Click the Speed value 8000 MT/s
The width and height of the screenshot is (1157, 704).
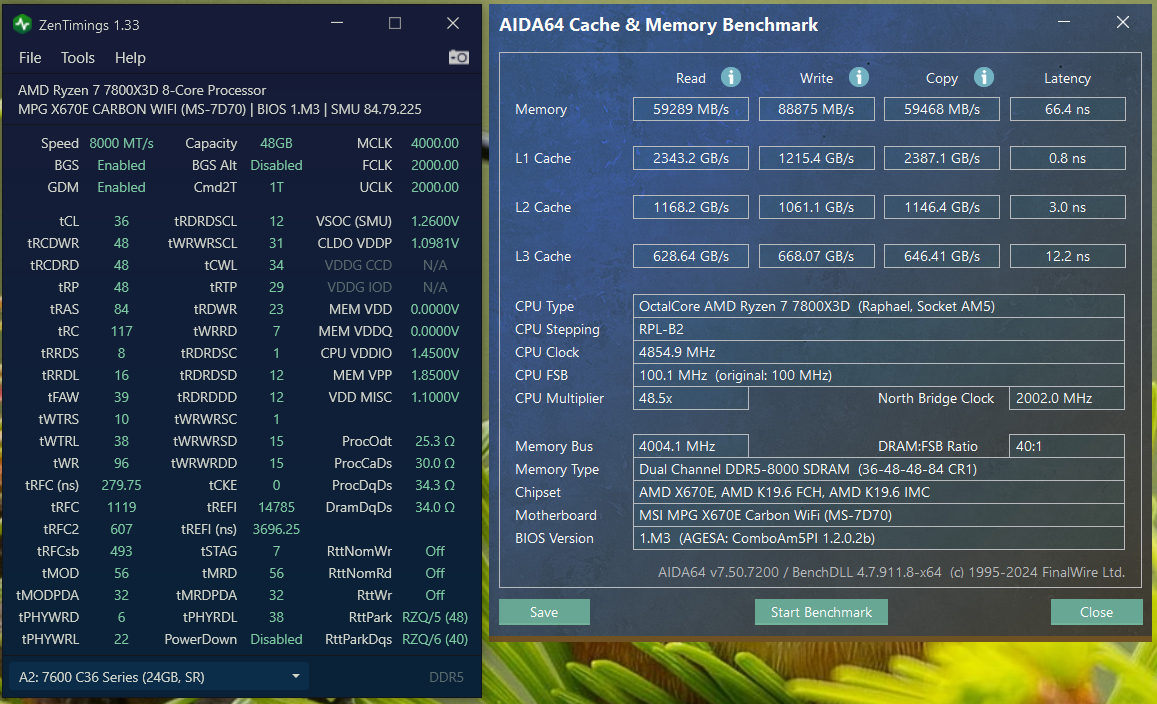tap(121, 143)
